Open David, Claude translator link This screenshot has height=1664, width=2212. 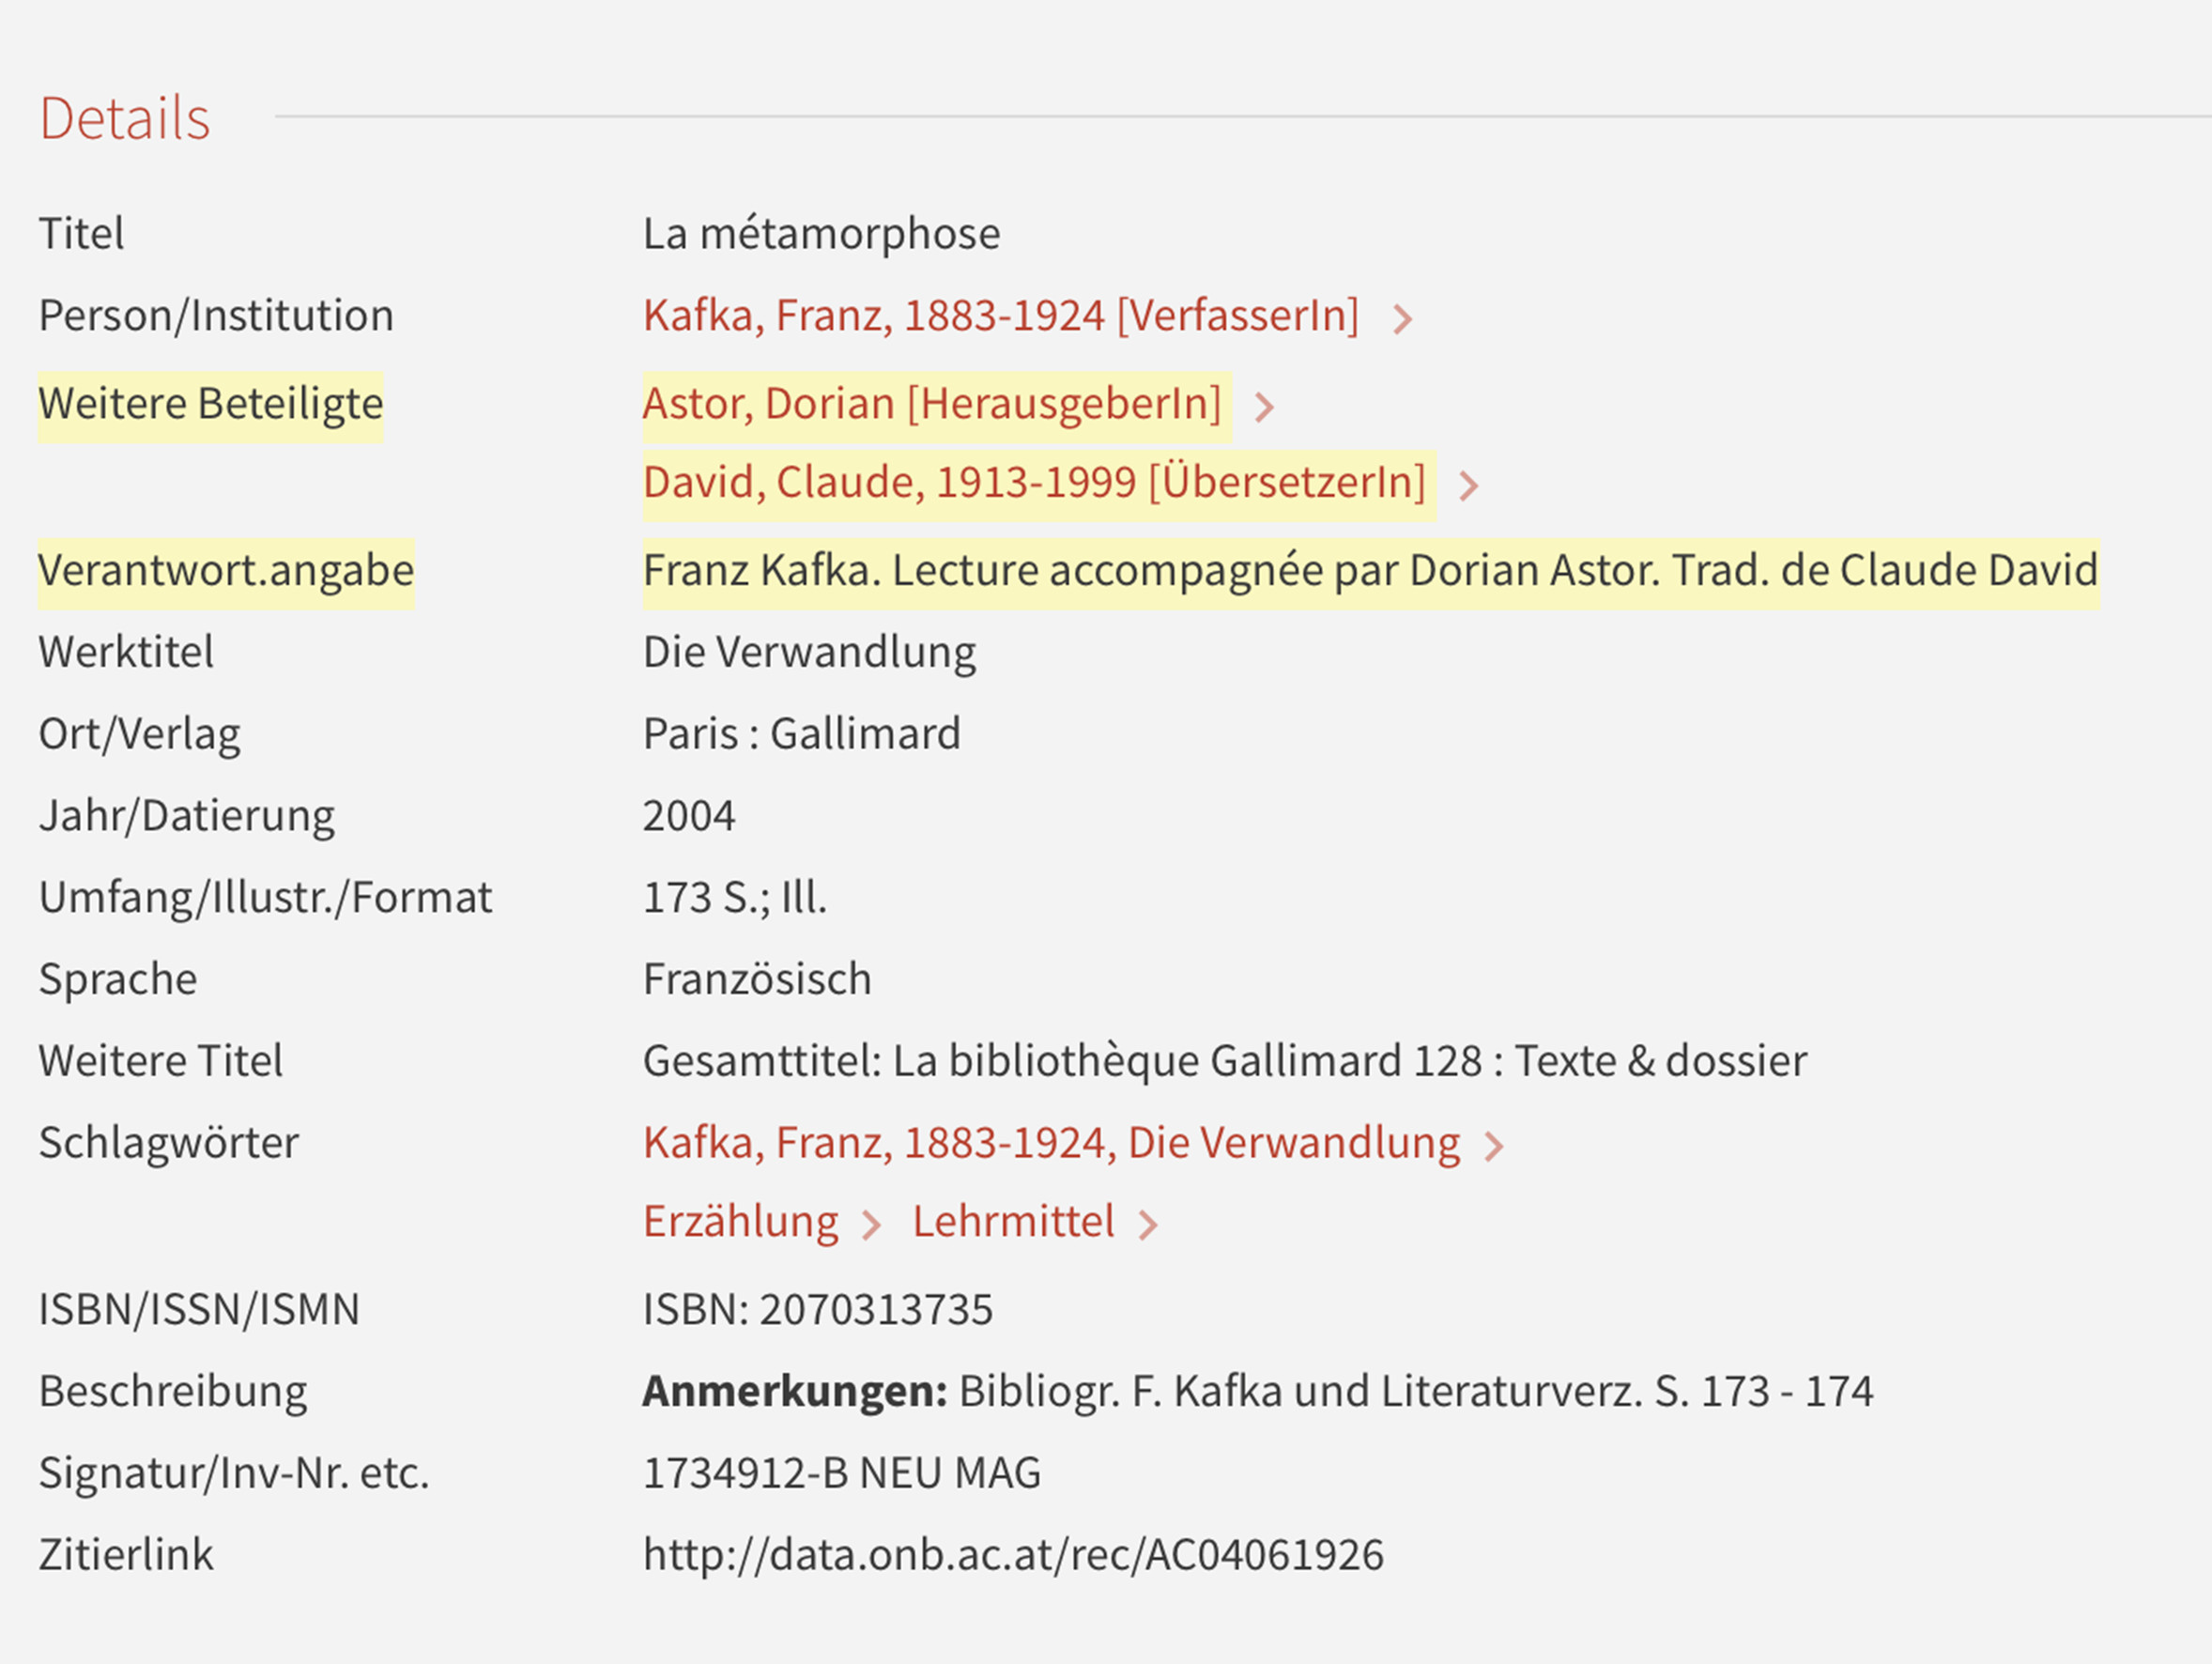click(1035, 483)
